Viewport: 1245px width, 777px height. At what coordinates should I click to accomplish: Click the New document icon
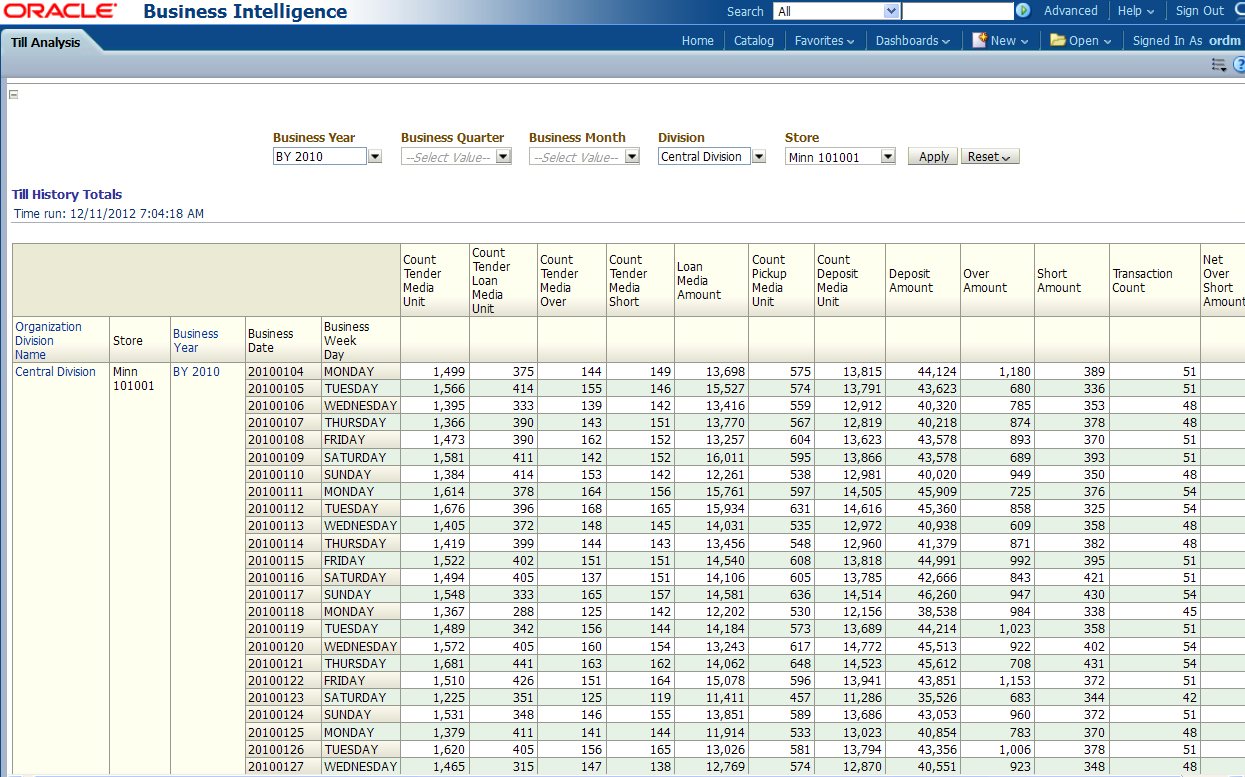click(980, 41)
